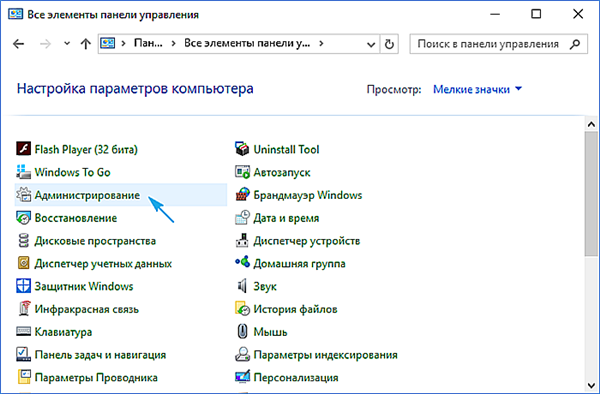
Task: Click the scrollbar down arrow
Action: point(591,385)
